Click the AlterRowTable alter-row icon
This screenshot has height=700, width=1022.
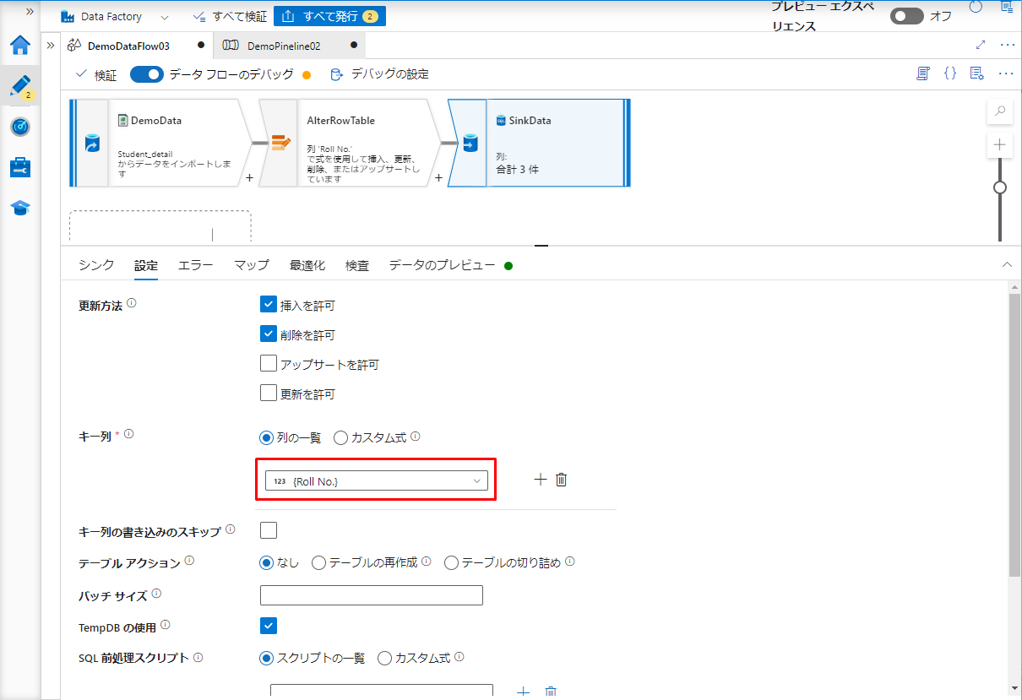(281, 142)
